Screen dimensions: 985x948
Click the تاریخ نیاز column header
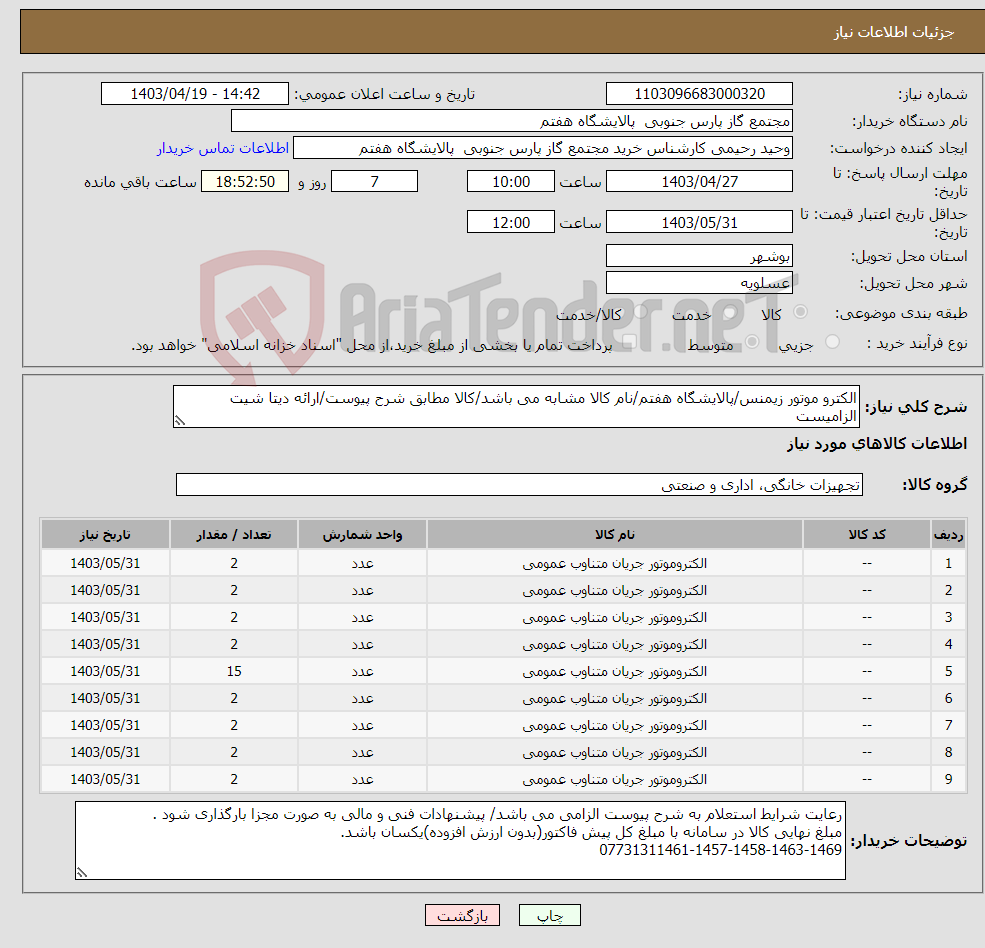click(105, 535)
